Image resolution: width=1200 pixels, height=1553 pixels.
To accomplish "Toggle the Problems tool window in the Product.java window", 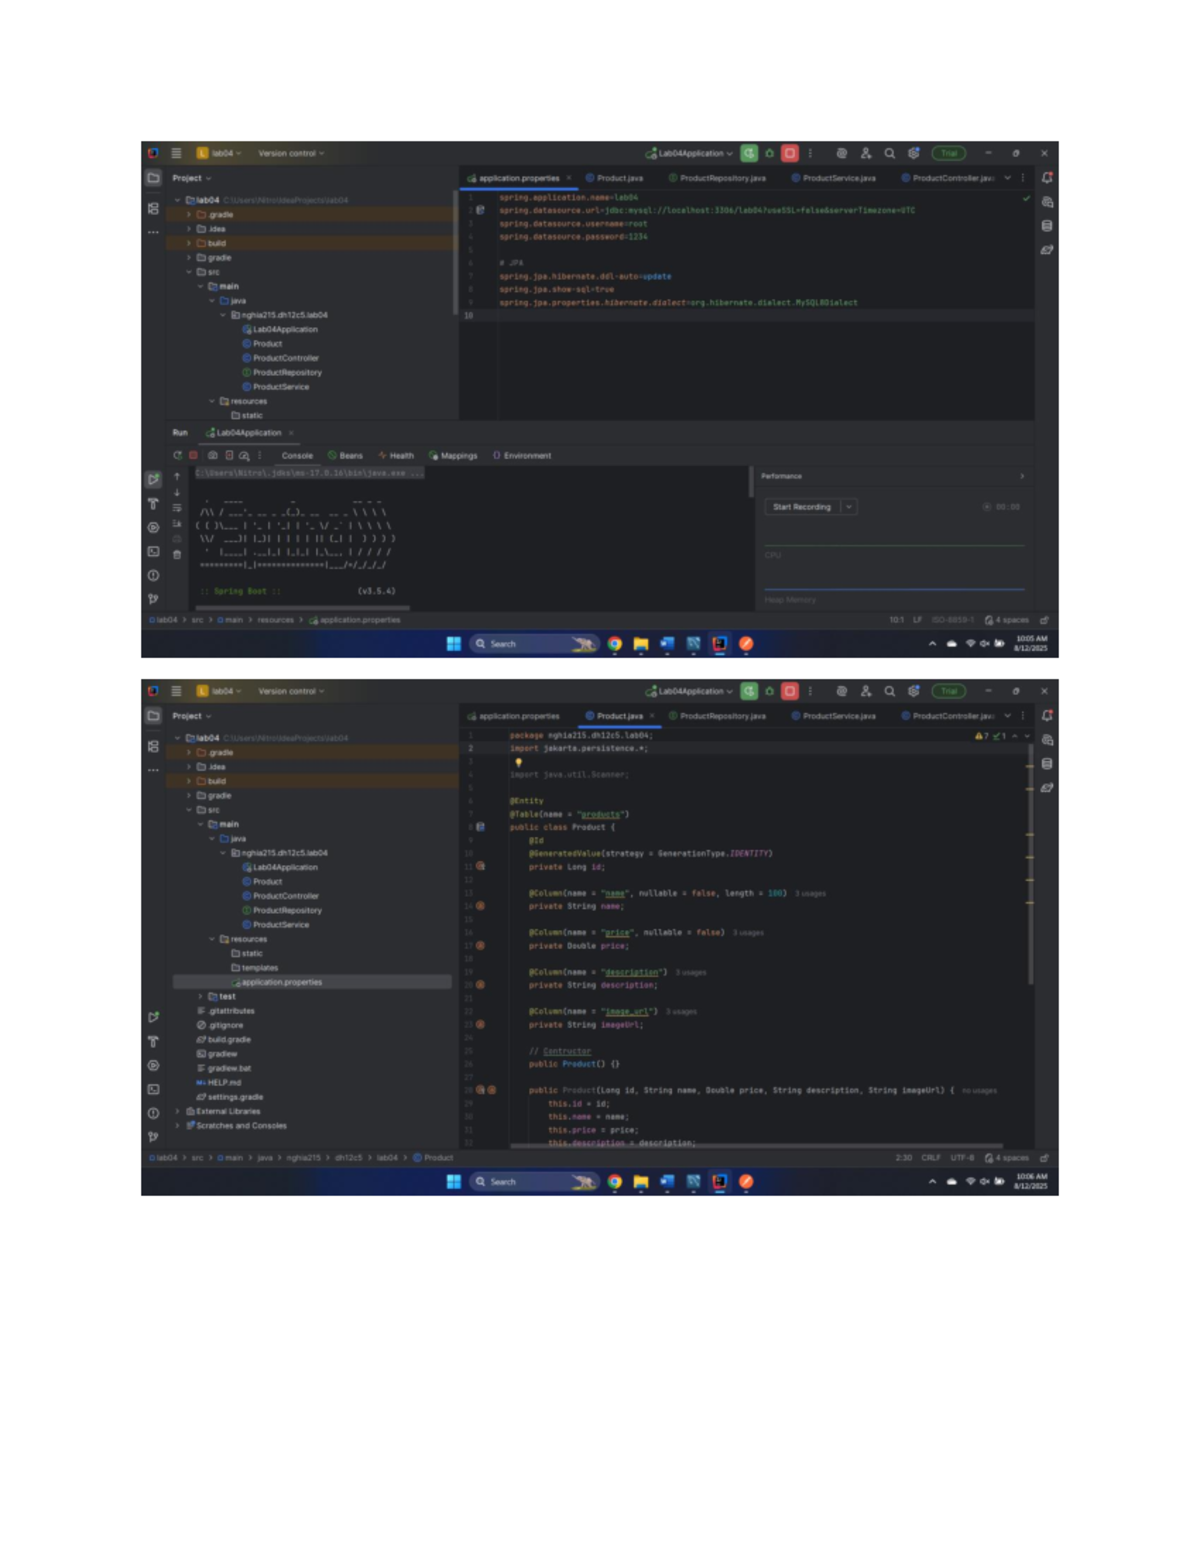I will [153, 1113].
